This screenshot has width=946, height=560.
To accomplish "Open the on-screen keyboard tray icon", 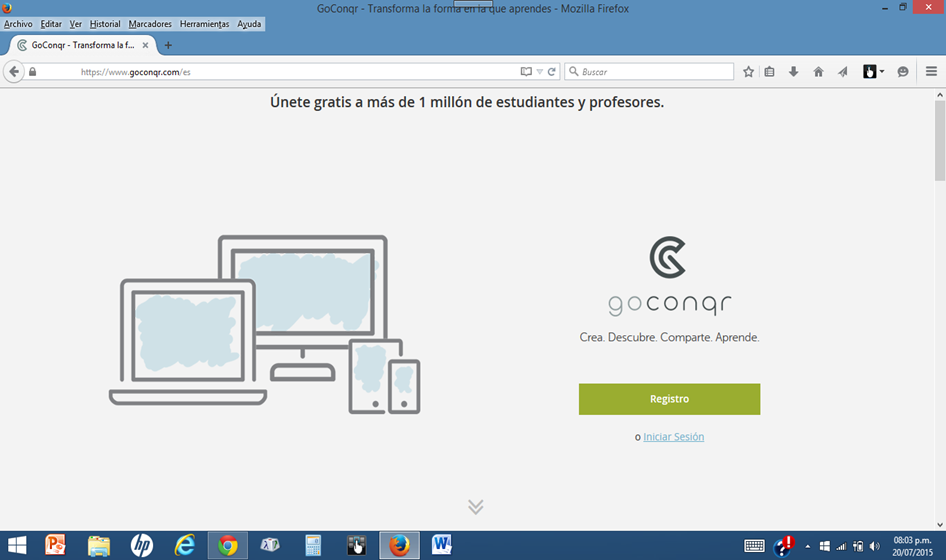I will [754, 546].
